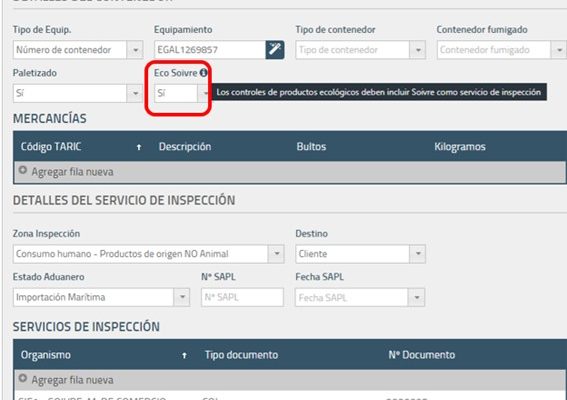Expand the Paletizado dropdown
Image resolution: width=567 pixels, height=400 pixels.
135,93
